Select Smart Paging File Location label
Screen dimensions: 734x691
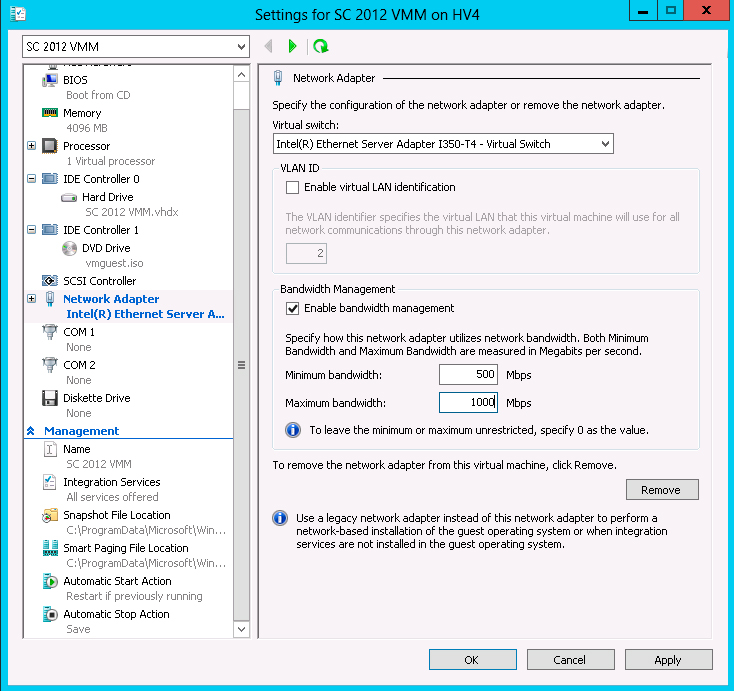126,548
